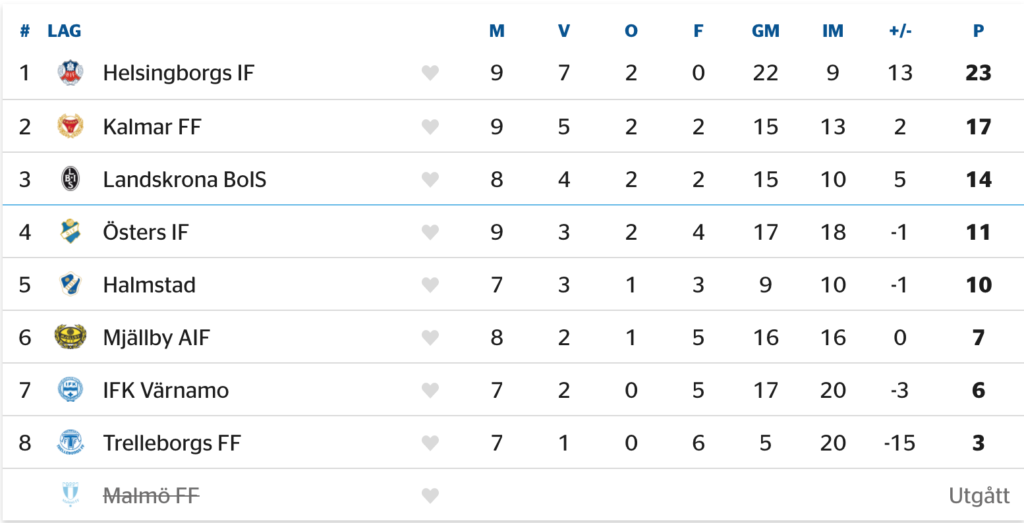The height and width of the screenshot is (523, 1024).
Task: Click the Utgått status label
Action: [x=976, y=495]
